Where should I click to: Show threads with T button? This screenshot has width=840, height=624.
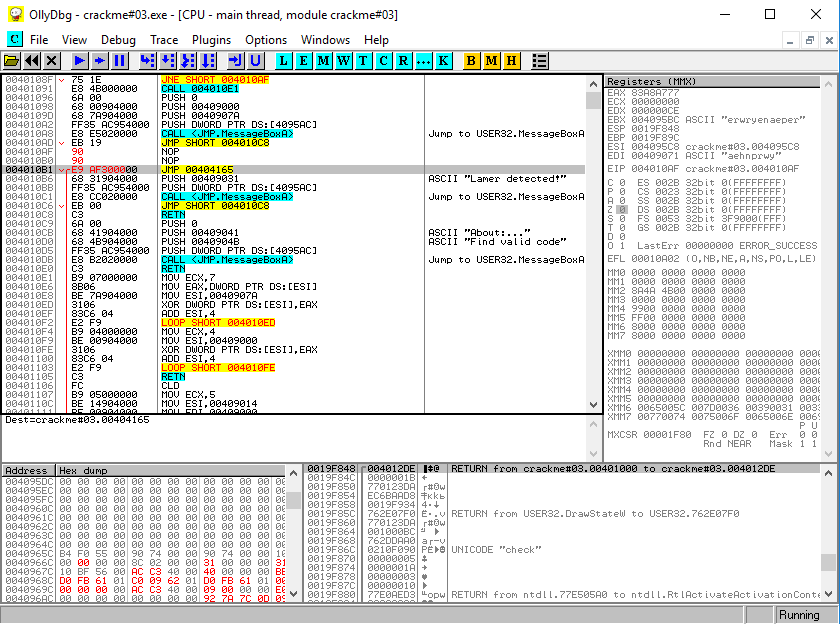[363, 61]
